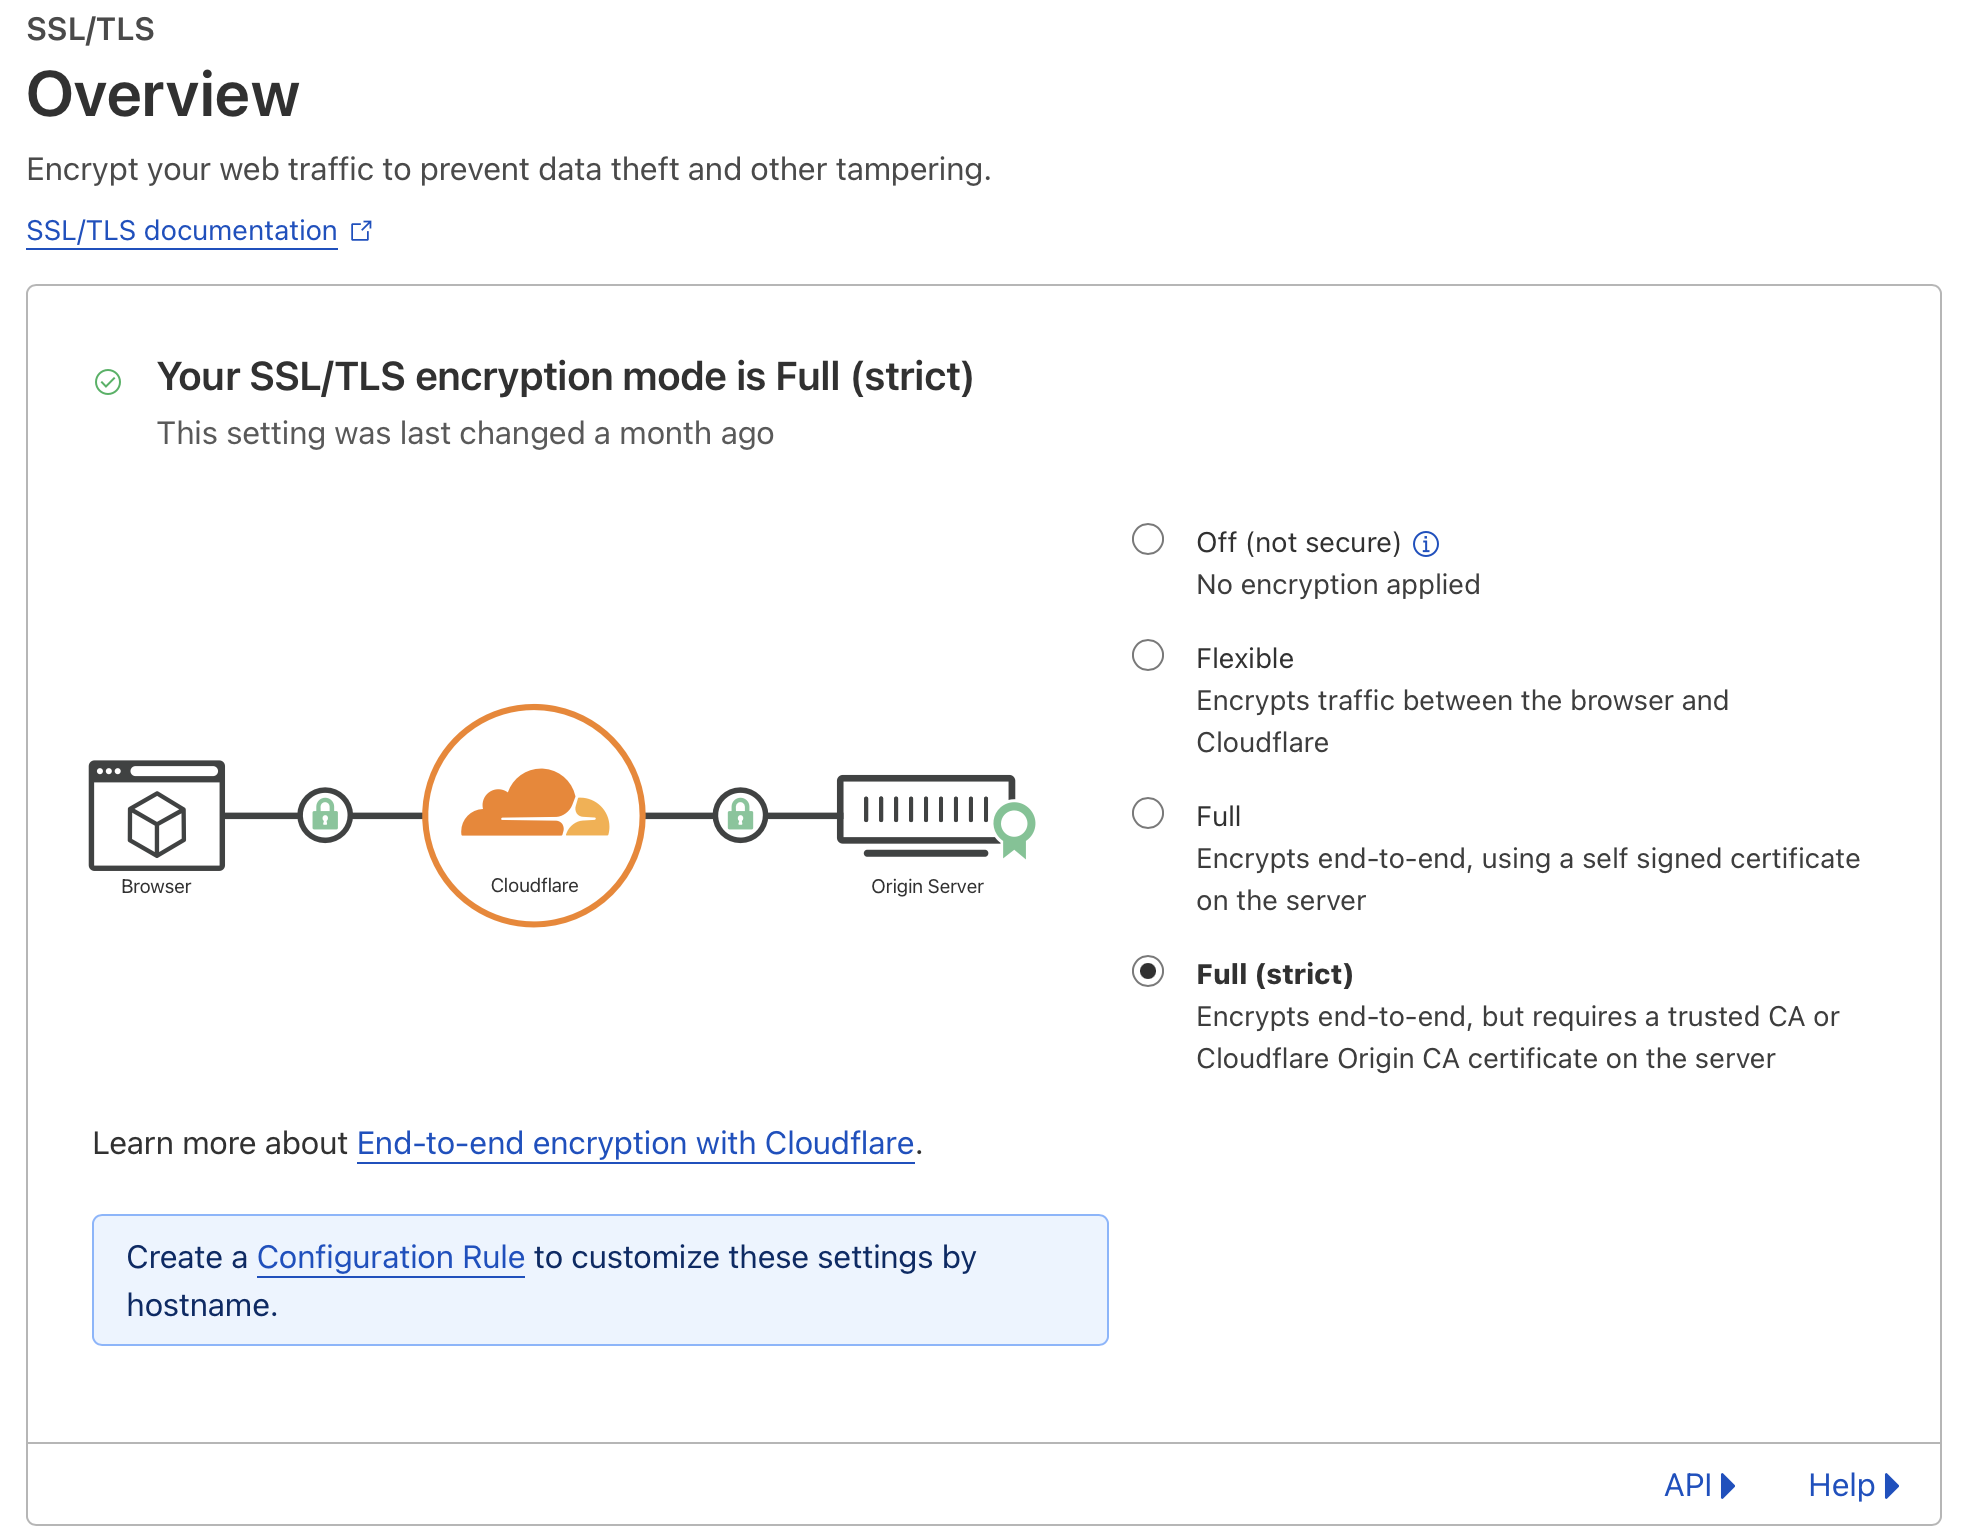Click the 'Origin Server' diagram label
The image size is (1962, 1538).
(927, 886)
